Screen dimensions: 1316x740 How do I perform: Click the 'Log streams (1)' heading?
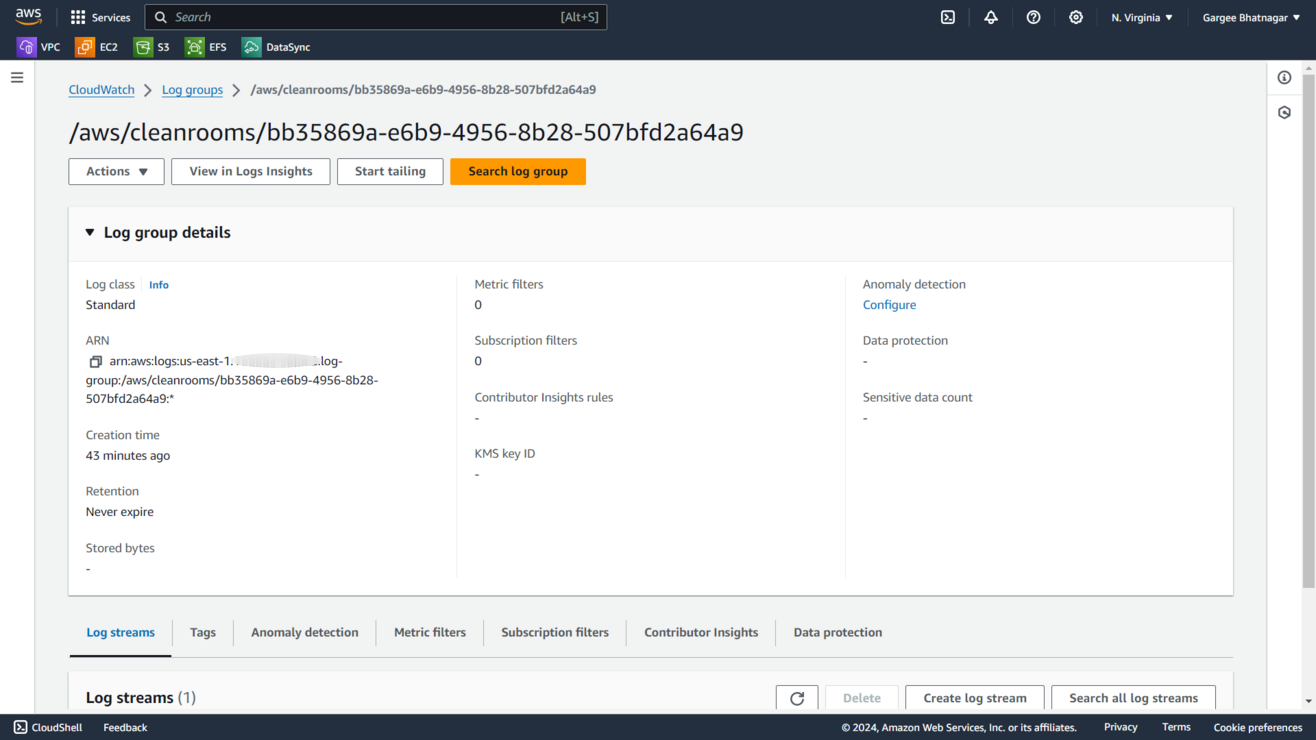(x=141, y=698)
